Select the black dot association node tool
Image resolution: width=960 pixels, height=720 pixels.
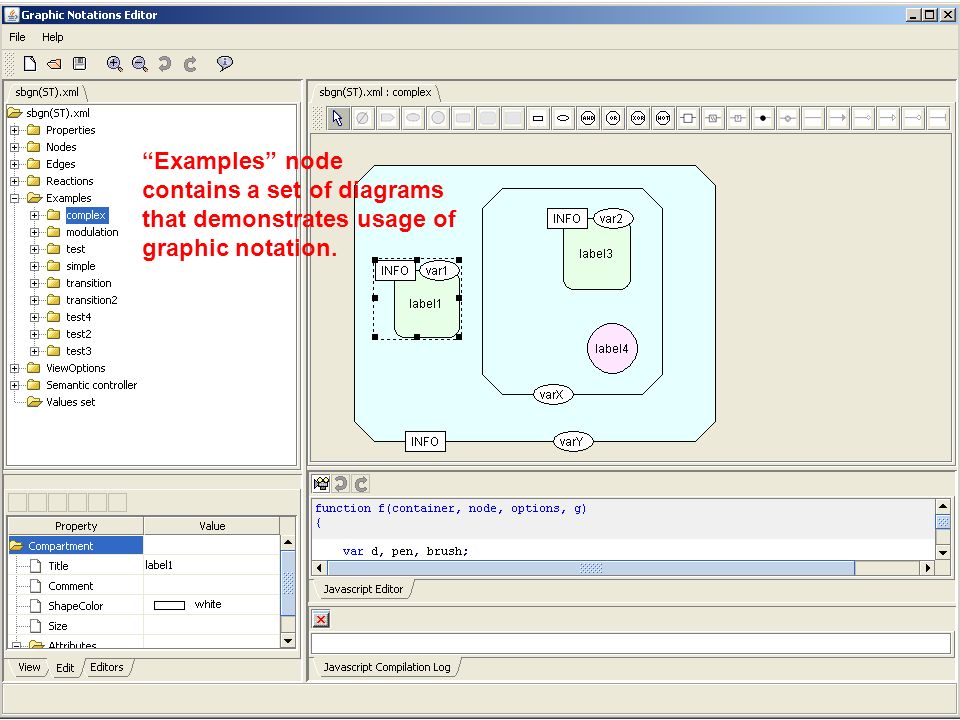(763, 118)
